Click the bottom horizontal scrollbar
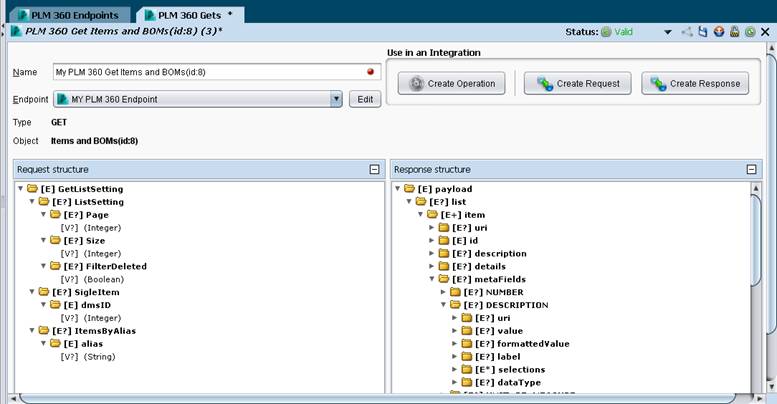The height and width of the screenshot is (404, 777). point(377,398)
